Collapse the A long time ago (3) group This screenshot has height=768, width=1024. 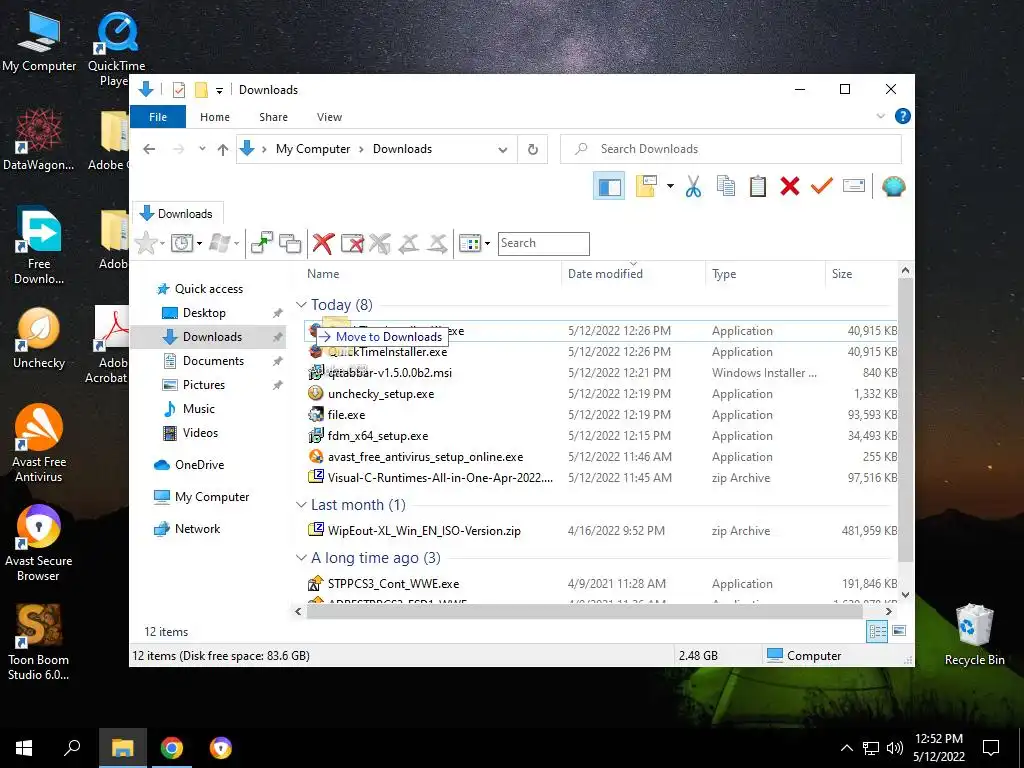[301, 558]
